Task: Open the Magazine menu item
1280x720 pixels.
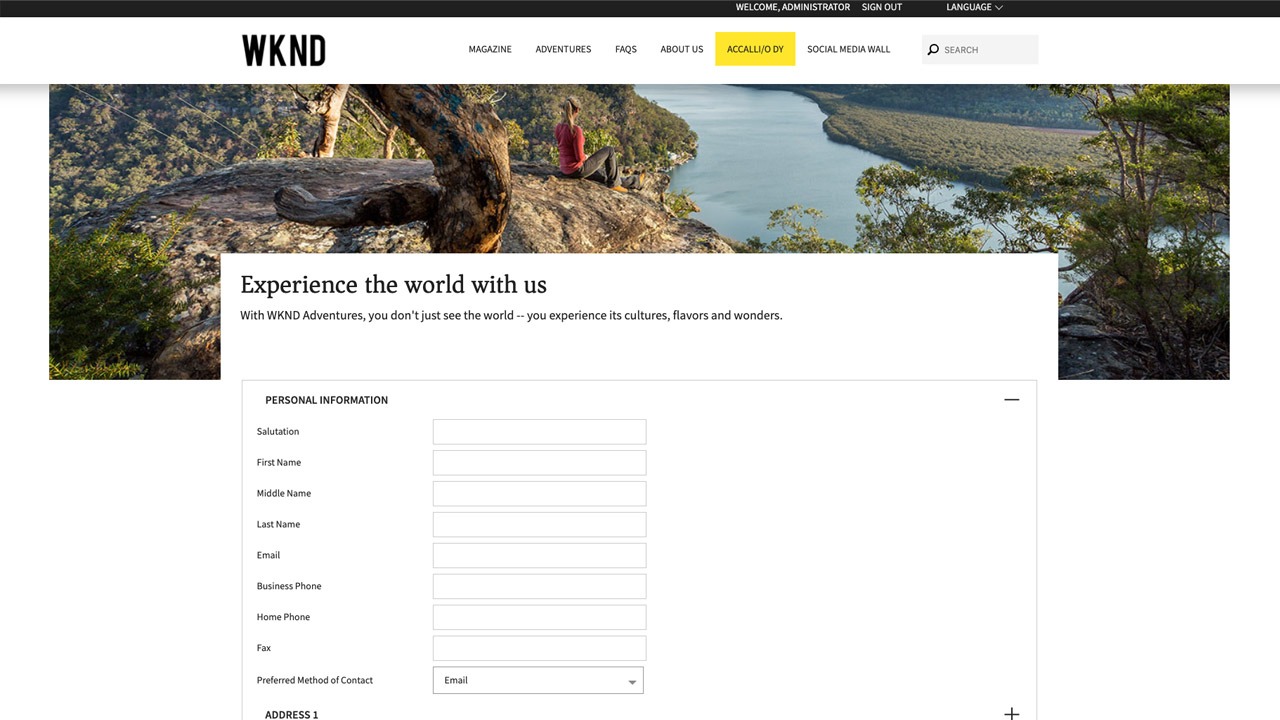Action: point(490,49)
